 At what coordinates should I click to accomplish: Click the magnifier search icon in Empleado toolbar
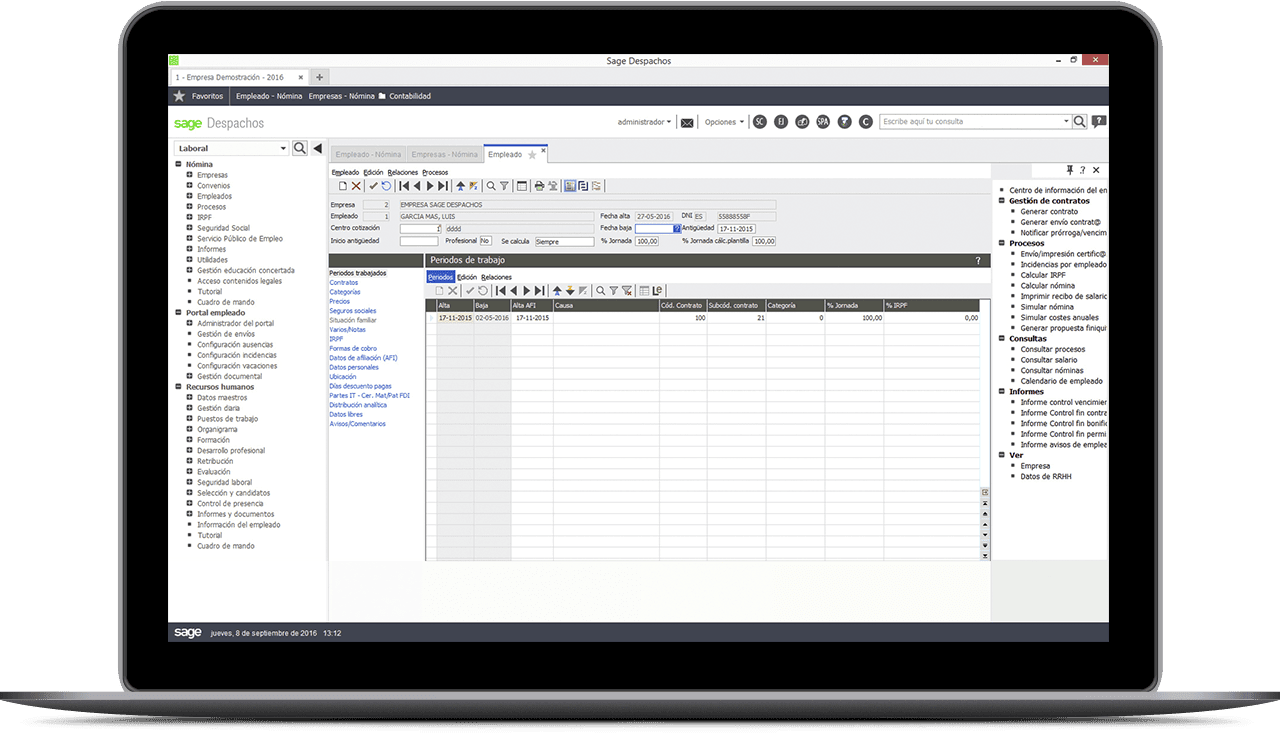click(491, 186)
